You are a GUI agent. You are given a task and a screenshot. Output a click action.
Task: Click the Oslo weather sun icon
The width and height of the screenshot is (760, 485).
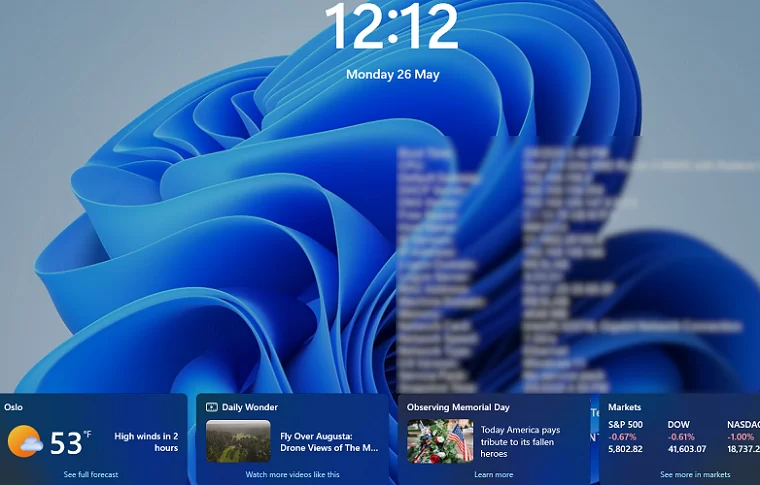coord(25,441)
